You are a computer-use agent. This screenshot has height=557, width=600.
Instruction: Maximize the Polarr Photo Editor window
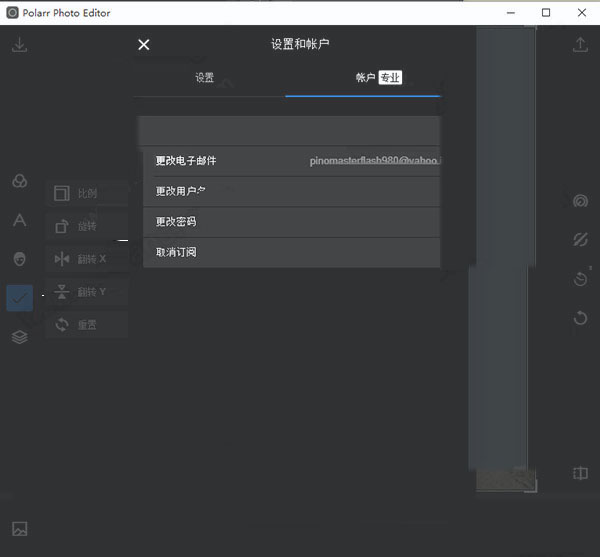[x=546, y=13]
